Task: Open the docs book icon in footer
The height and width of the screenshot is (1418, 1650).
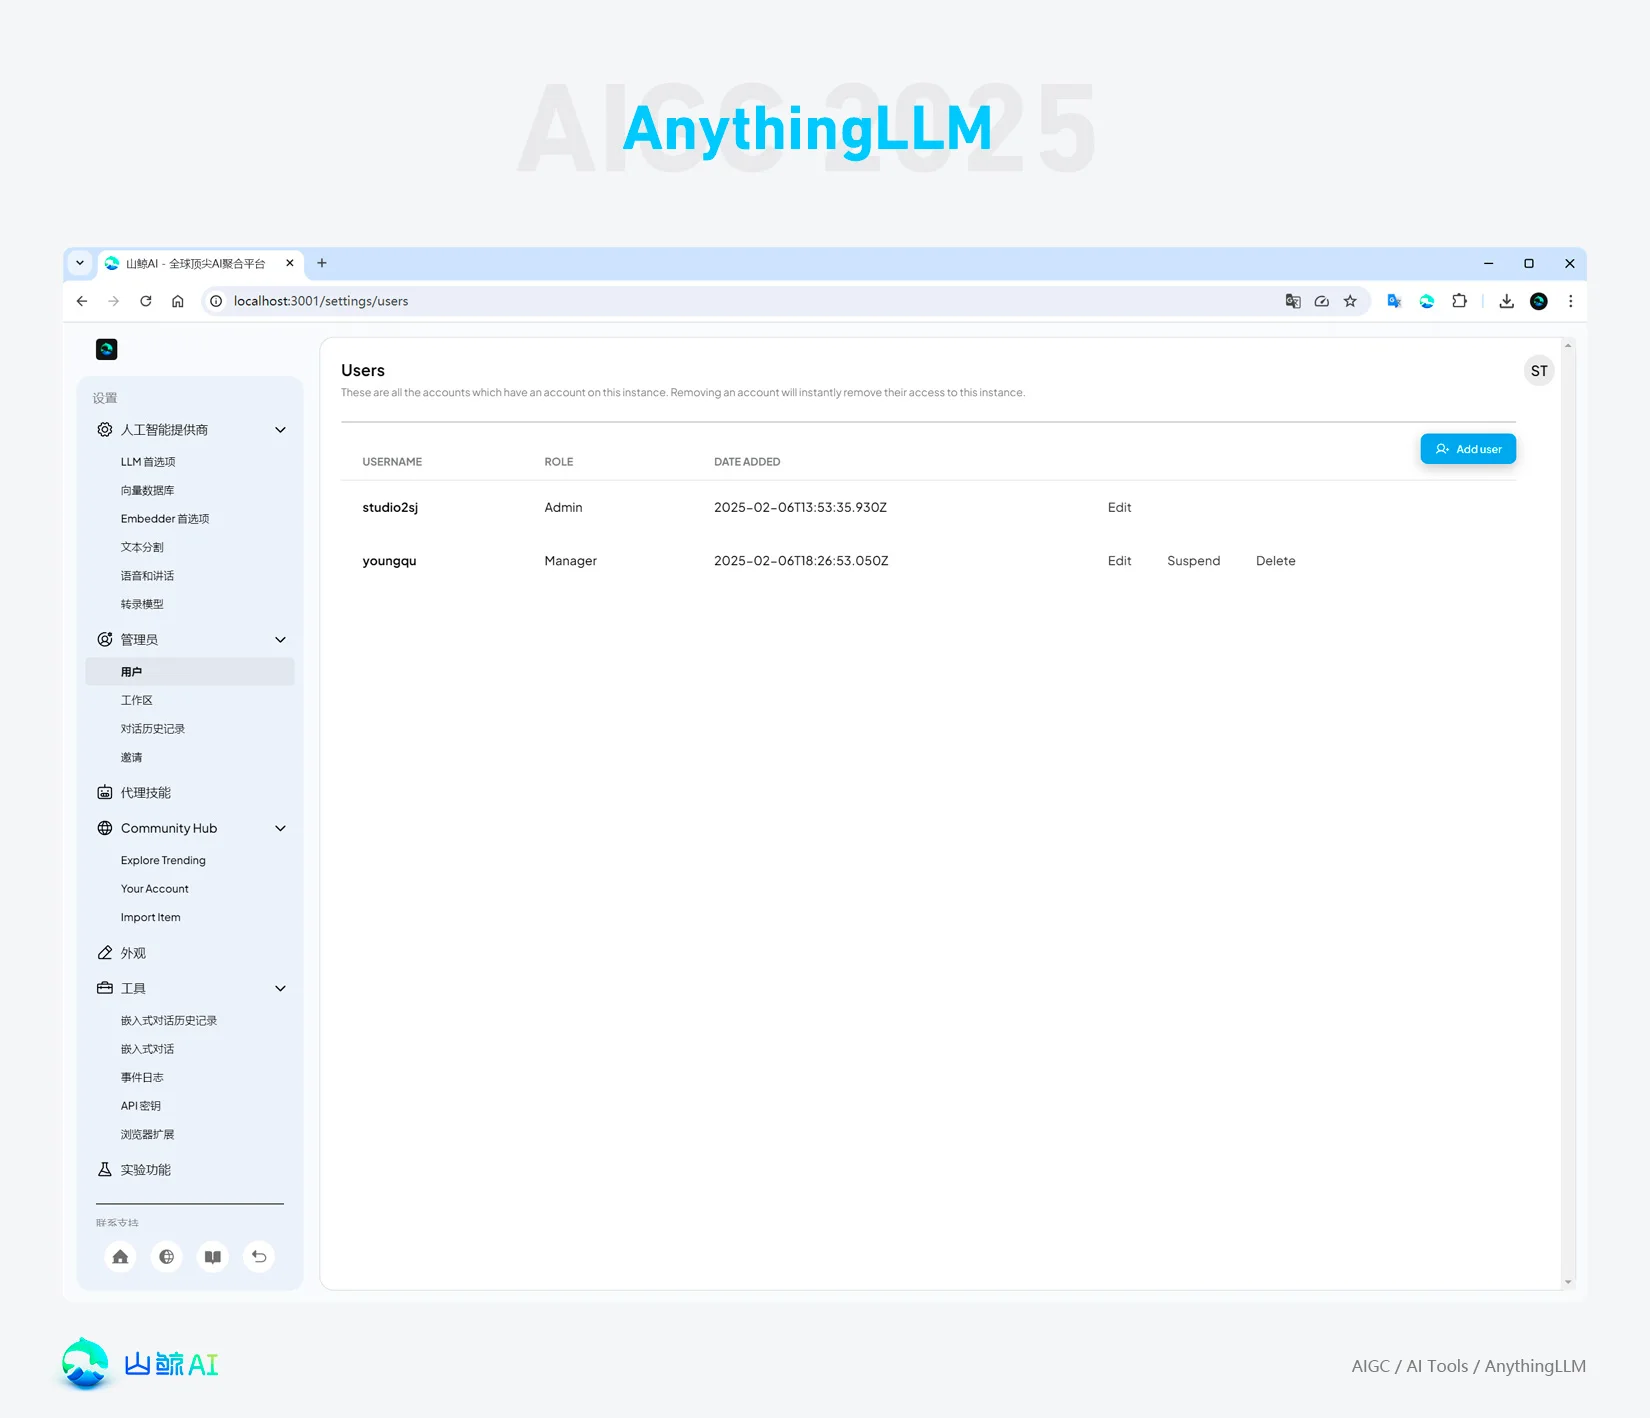Action: pyautogui.click(x=213, y=1257)
